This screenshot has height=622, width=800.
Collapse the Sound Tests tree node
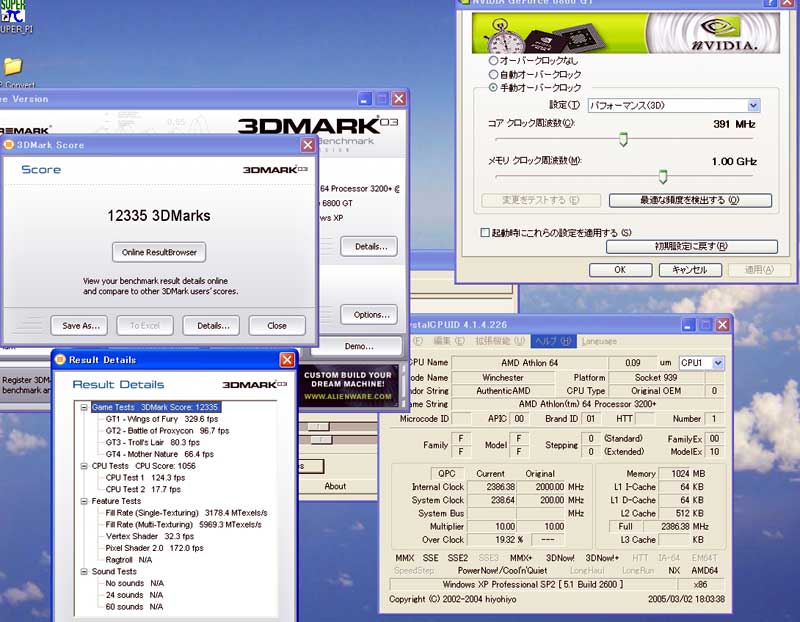(84, 571)
